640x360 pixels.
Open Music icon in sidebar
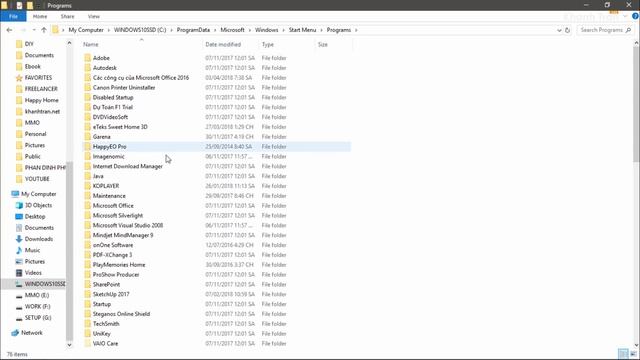click(x=19, y=250)
